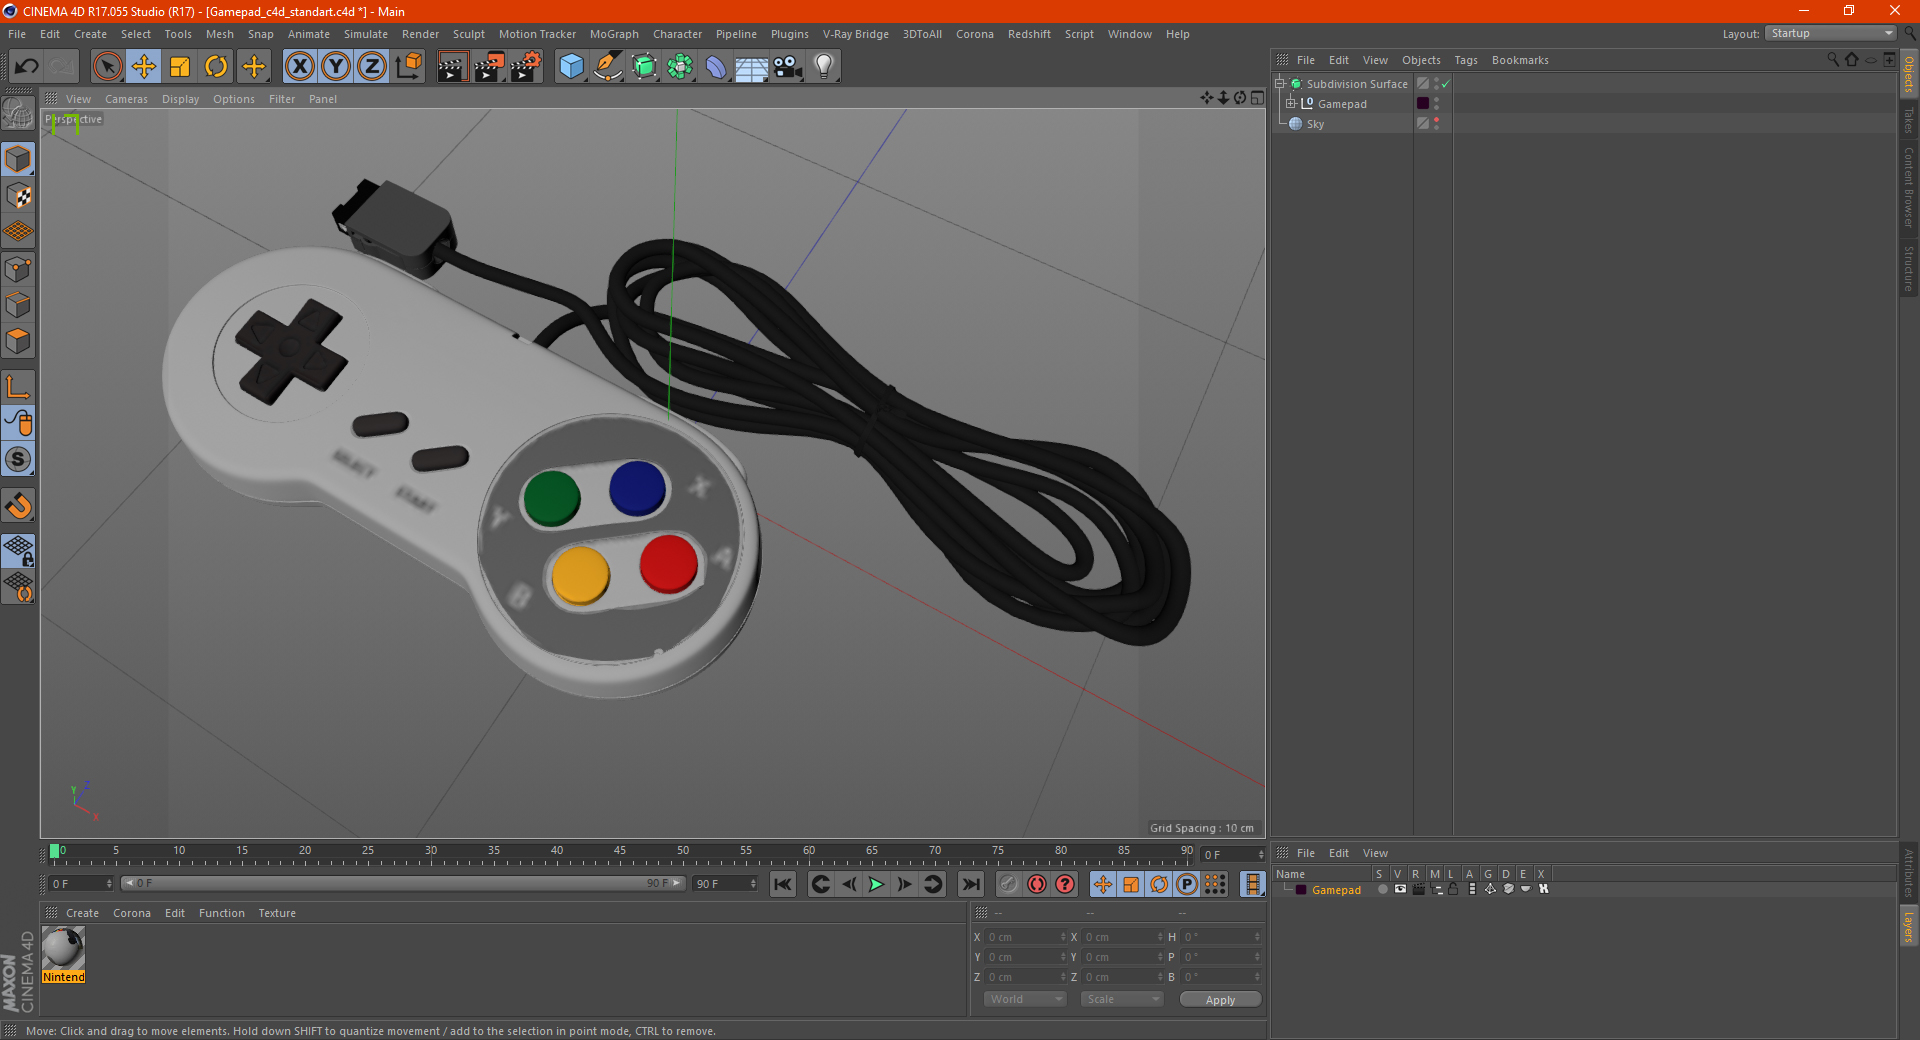
Task: Click the end frame 90 F field
Action: pos(725,884)
